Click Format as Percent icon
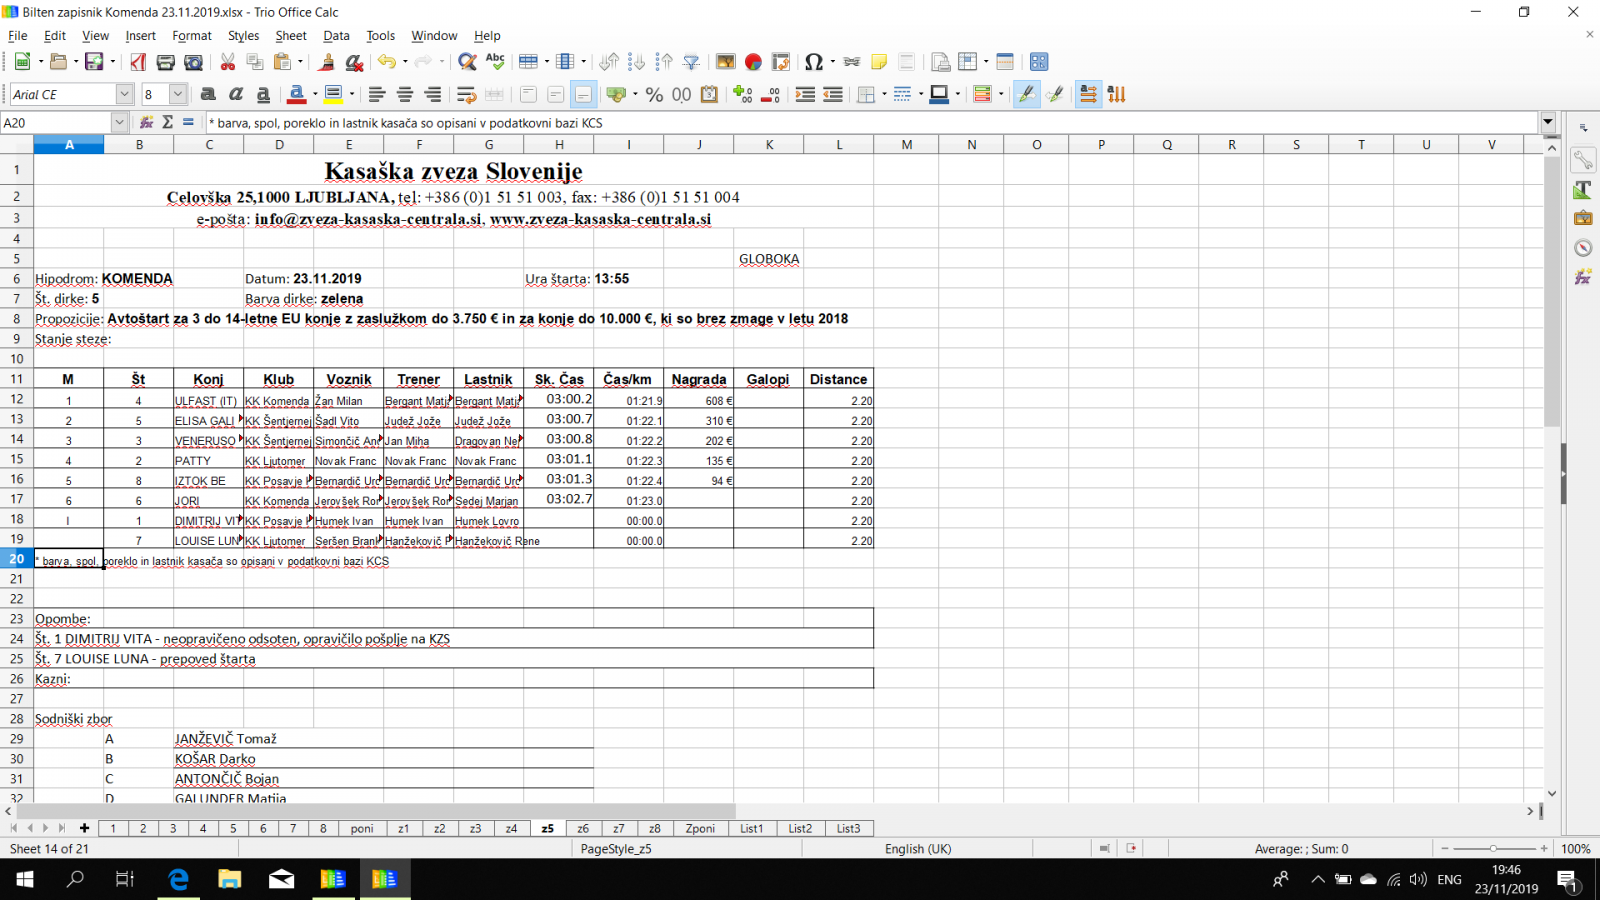1600x900 pixels. [654, 95]
